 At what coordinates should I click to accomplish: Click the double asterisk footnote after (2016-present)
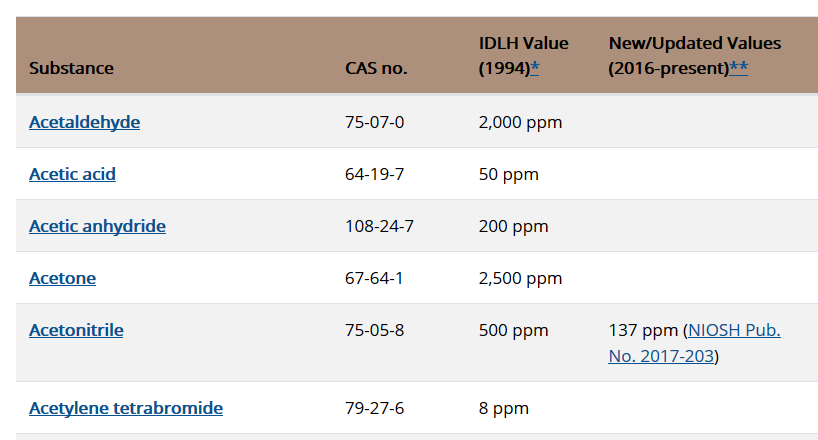click(739, 68)
